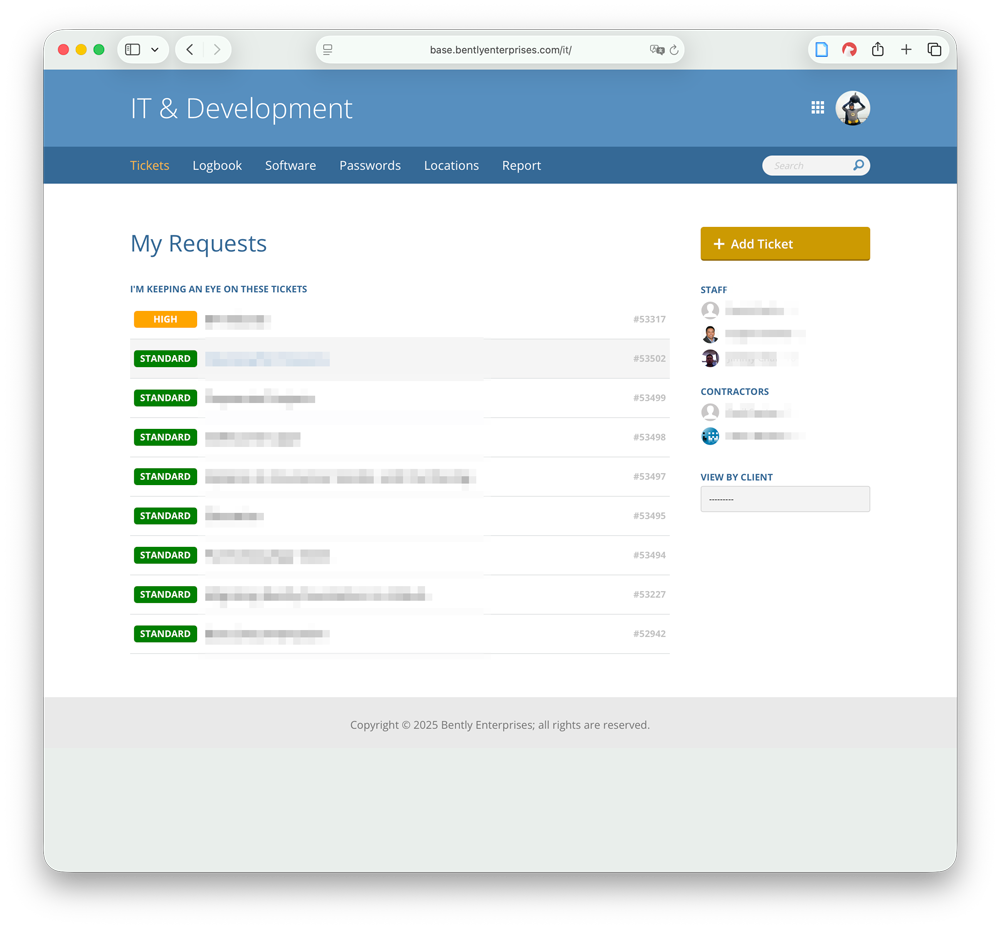Click the user profile avatar in header

point(853,108)
